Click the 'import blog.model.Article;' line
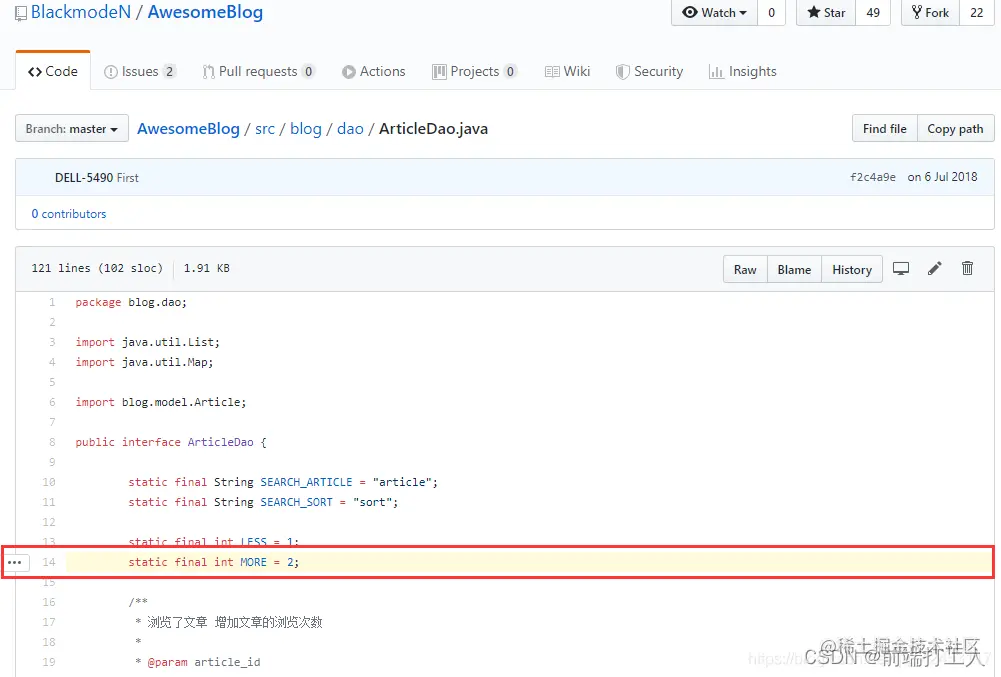 pos(161,402)
